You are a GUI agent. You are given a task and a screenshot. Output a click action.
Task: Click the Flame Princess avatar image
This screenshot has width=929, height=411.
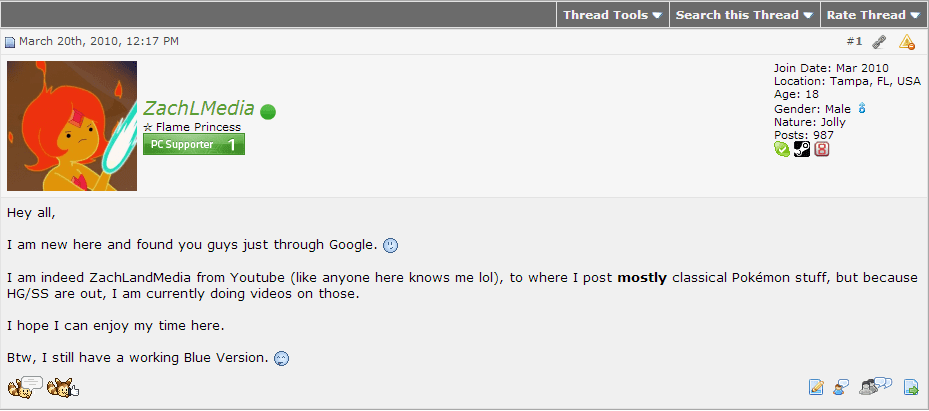(x=72, y=126)
